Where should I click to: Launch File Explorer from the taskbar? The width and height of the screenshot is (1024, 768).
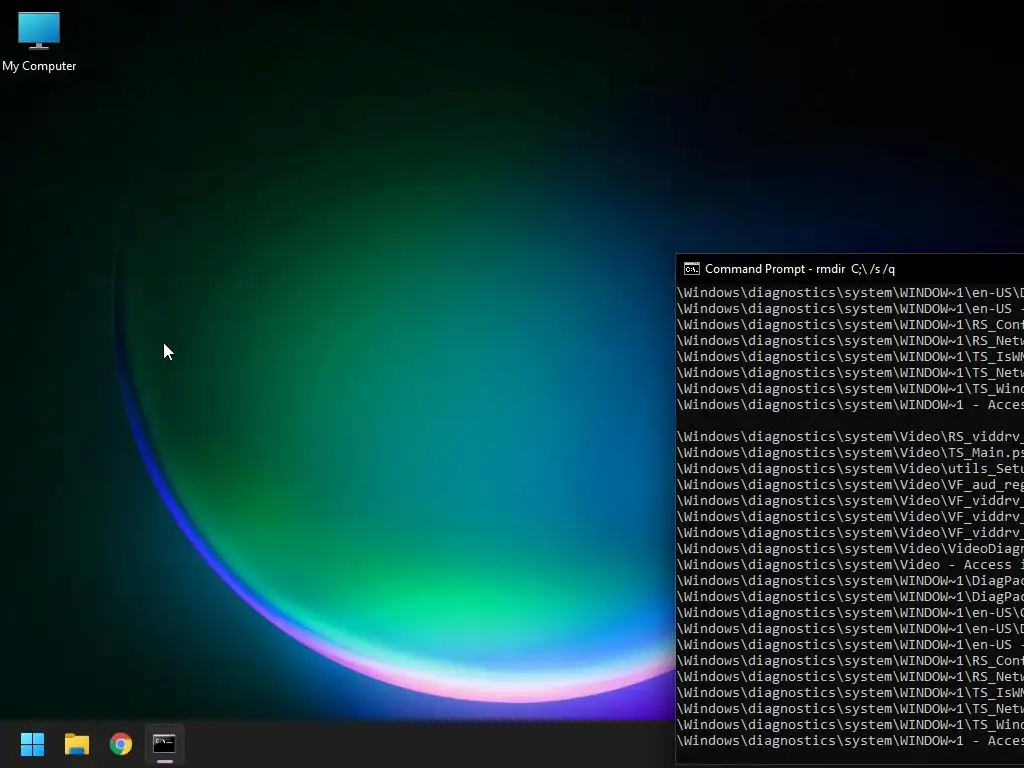coord(76,744)
